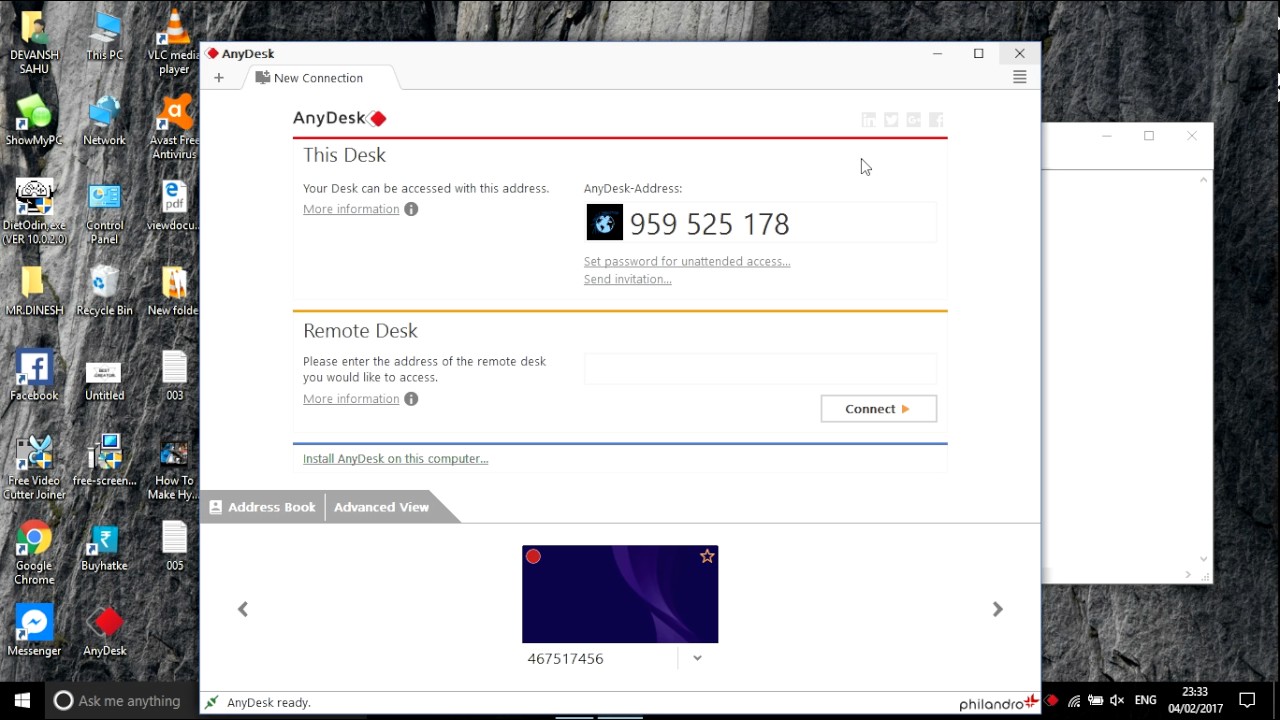Click the ENG language indicator
The image size is (1280, 720).
click(x=1146, y=701)
